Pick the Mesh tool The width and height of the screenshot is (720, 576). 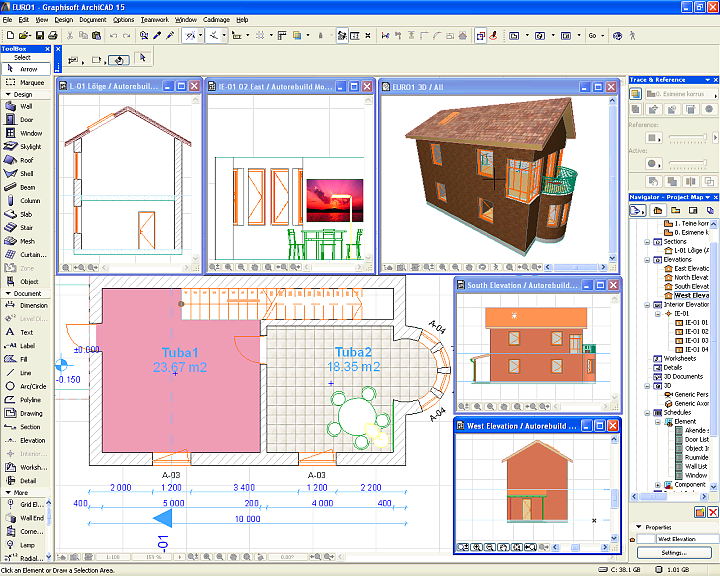pyautogui.click(x=26, y=241)
